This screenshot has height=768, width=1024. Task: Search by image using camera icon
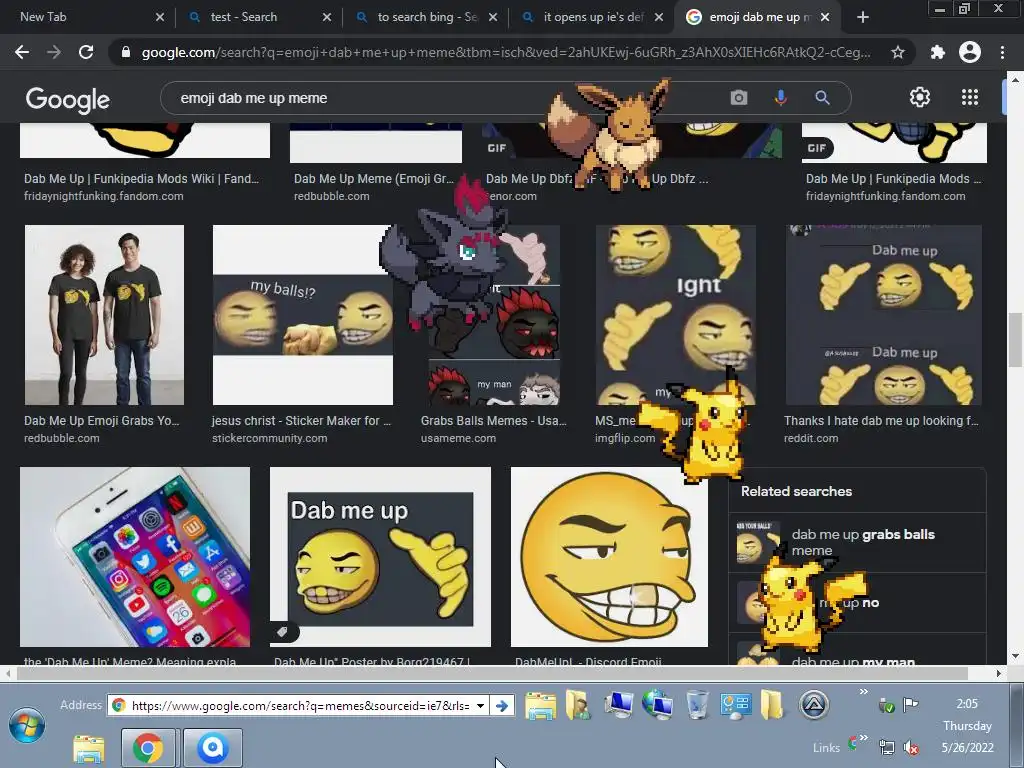[x=739, y=98]
